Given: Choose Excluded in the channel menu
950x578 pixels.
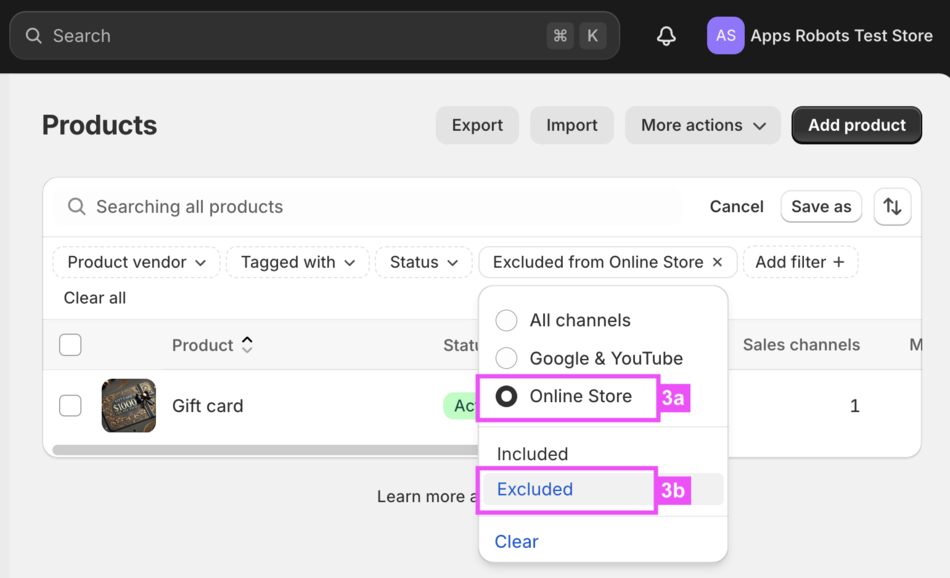Looking at the screenshot, I should [x=535, y=489].
